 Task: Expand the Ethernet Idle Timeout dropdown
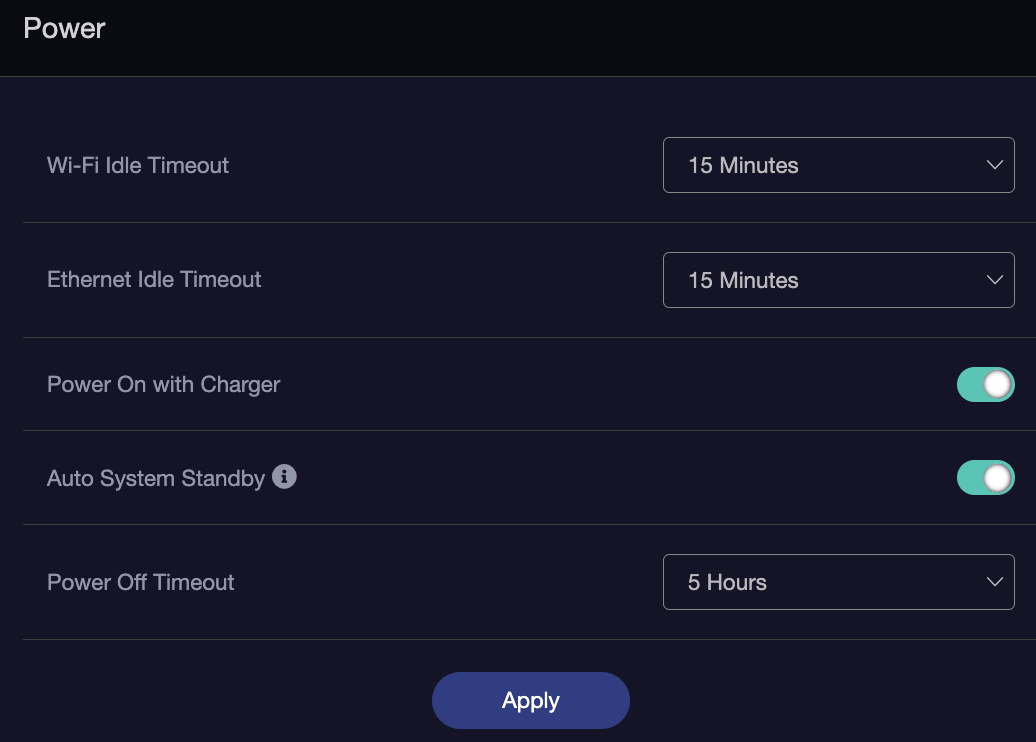838,280
